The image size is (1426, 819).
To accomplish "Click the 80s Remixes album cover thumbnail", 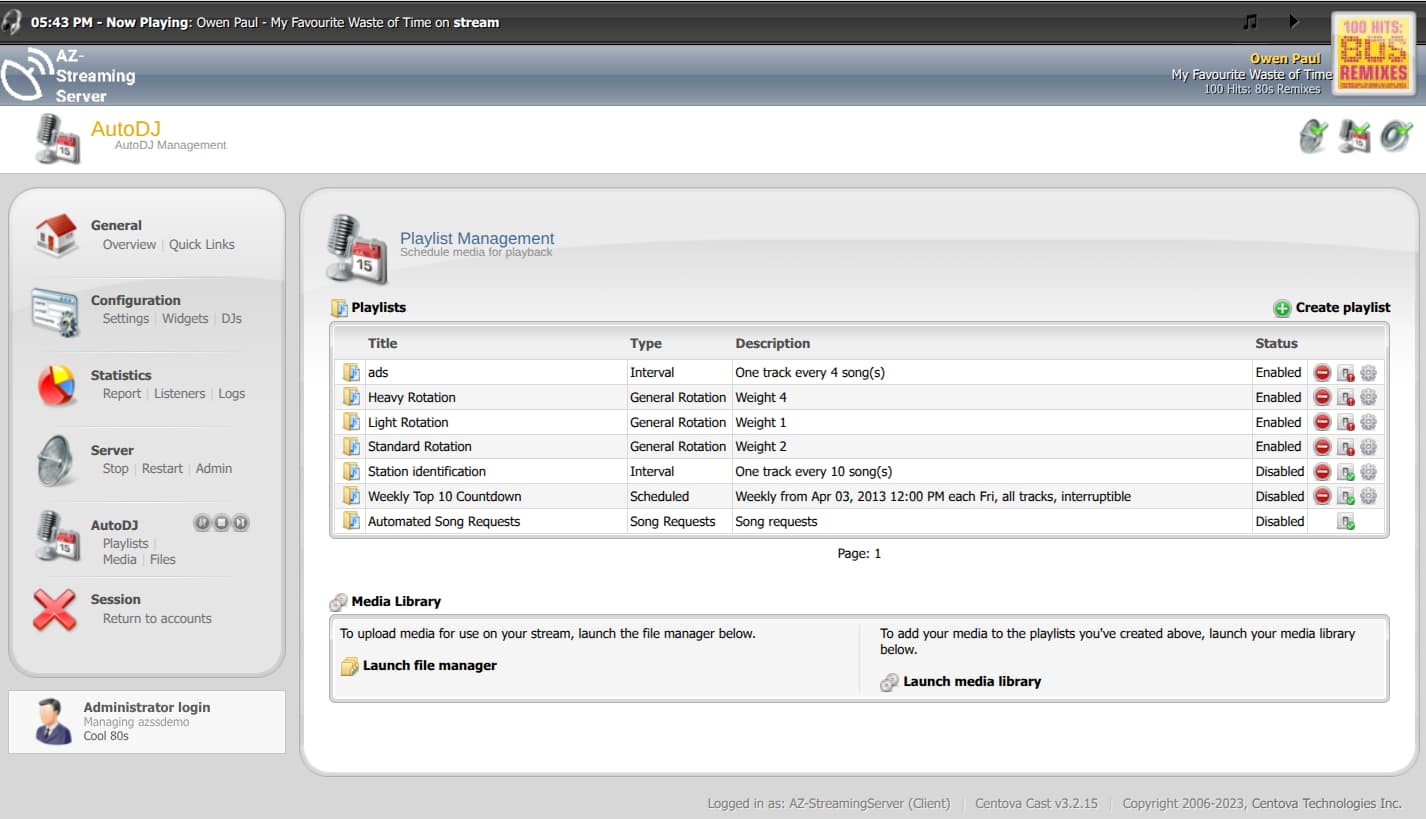I will coord(1373,53).
